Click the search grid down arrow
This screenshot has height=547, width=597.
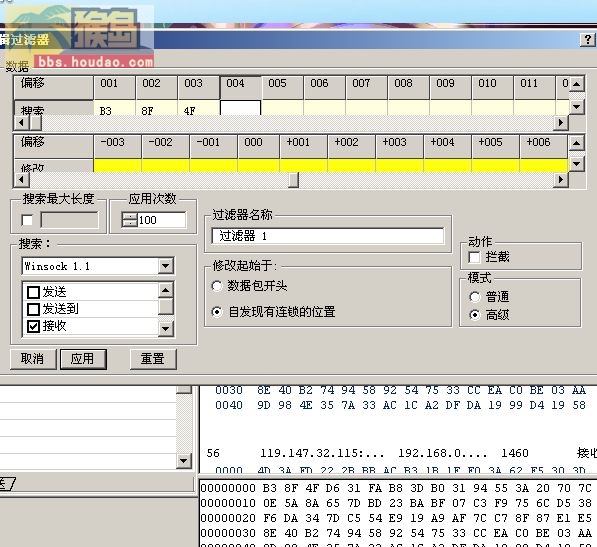tap(576, 107)
